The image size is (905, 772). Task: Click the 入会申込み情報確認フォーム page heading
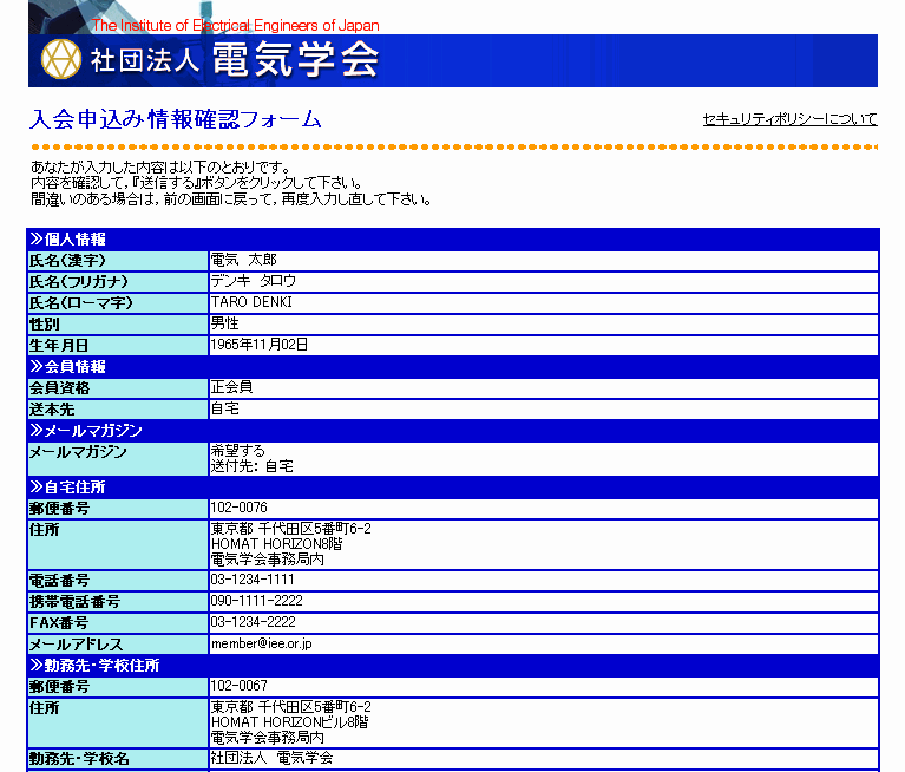[x=175, y=120]
